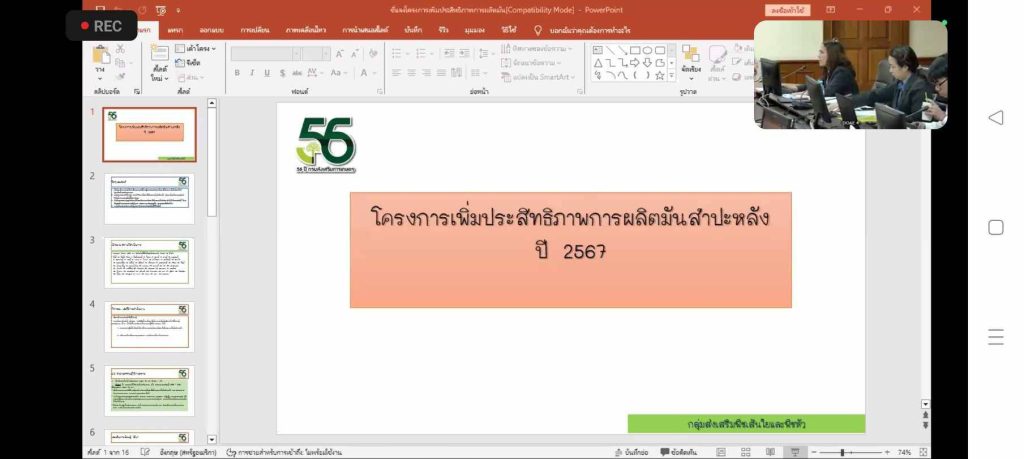This screenshot has width=1024, height=459.
Task: Select slide 5 thumbnail
Action: point(150,390)
